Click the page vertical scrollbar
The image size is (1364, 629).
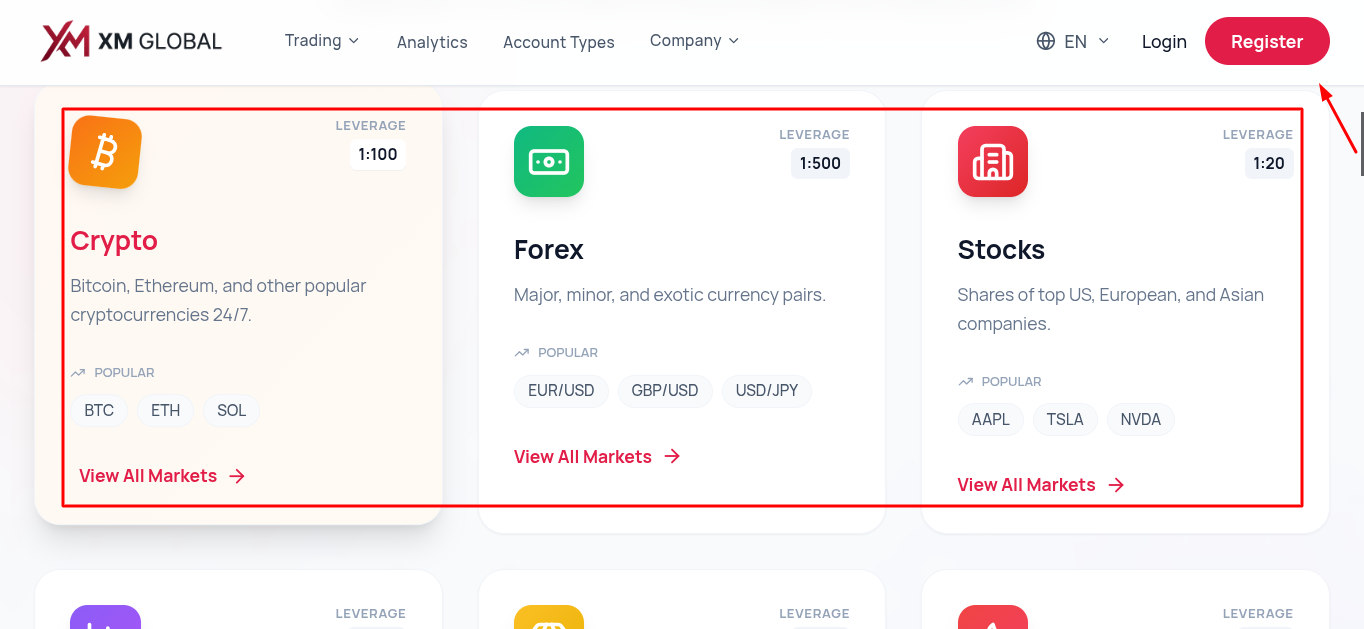point(1361,145)
